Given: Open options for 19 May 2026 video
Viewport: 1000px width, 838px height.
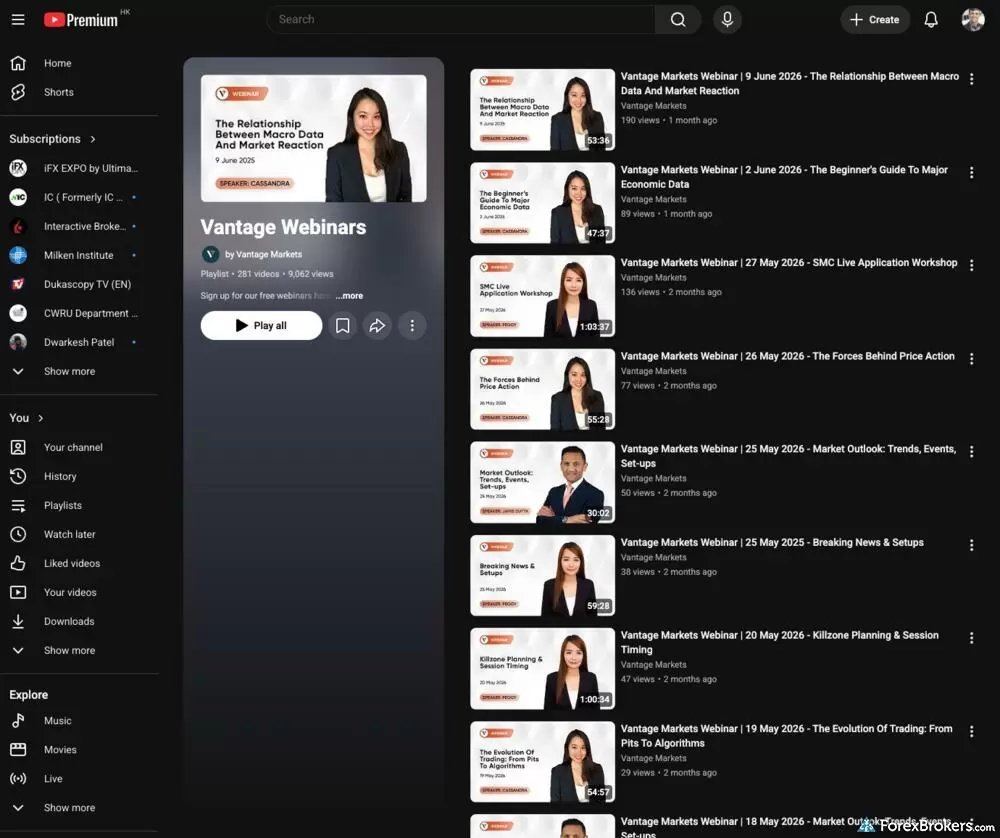Looking at the screenshot, I should [x=971, y=732].
